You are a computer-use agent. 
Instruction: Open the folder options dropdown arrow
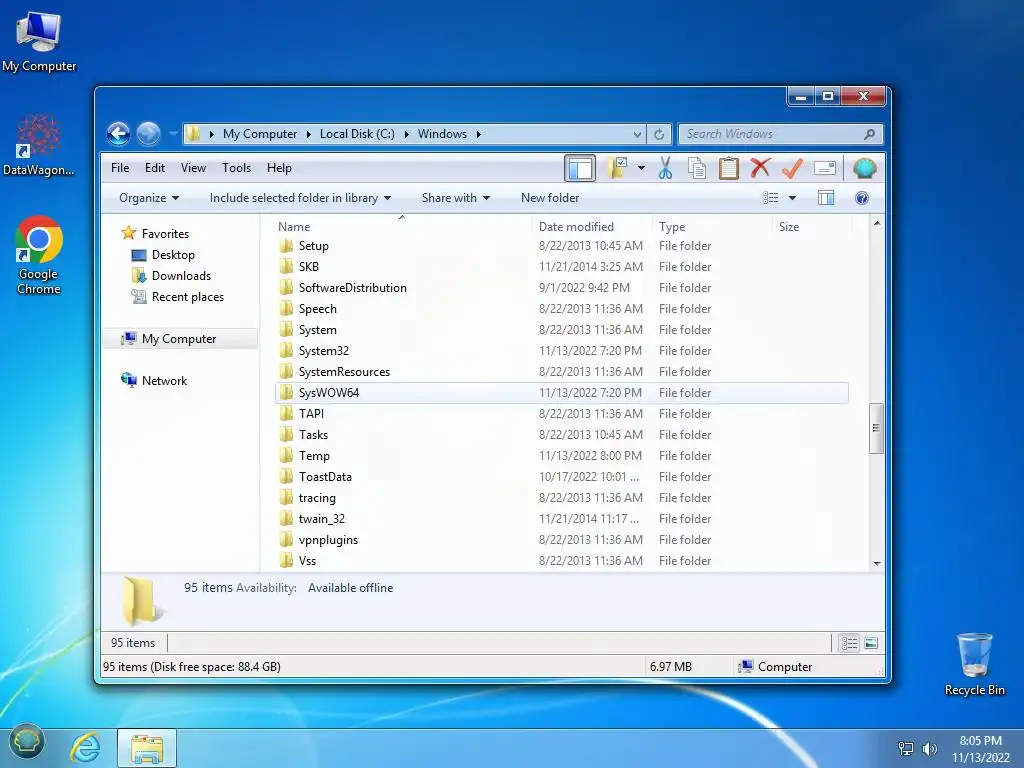641,168
